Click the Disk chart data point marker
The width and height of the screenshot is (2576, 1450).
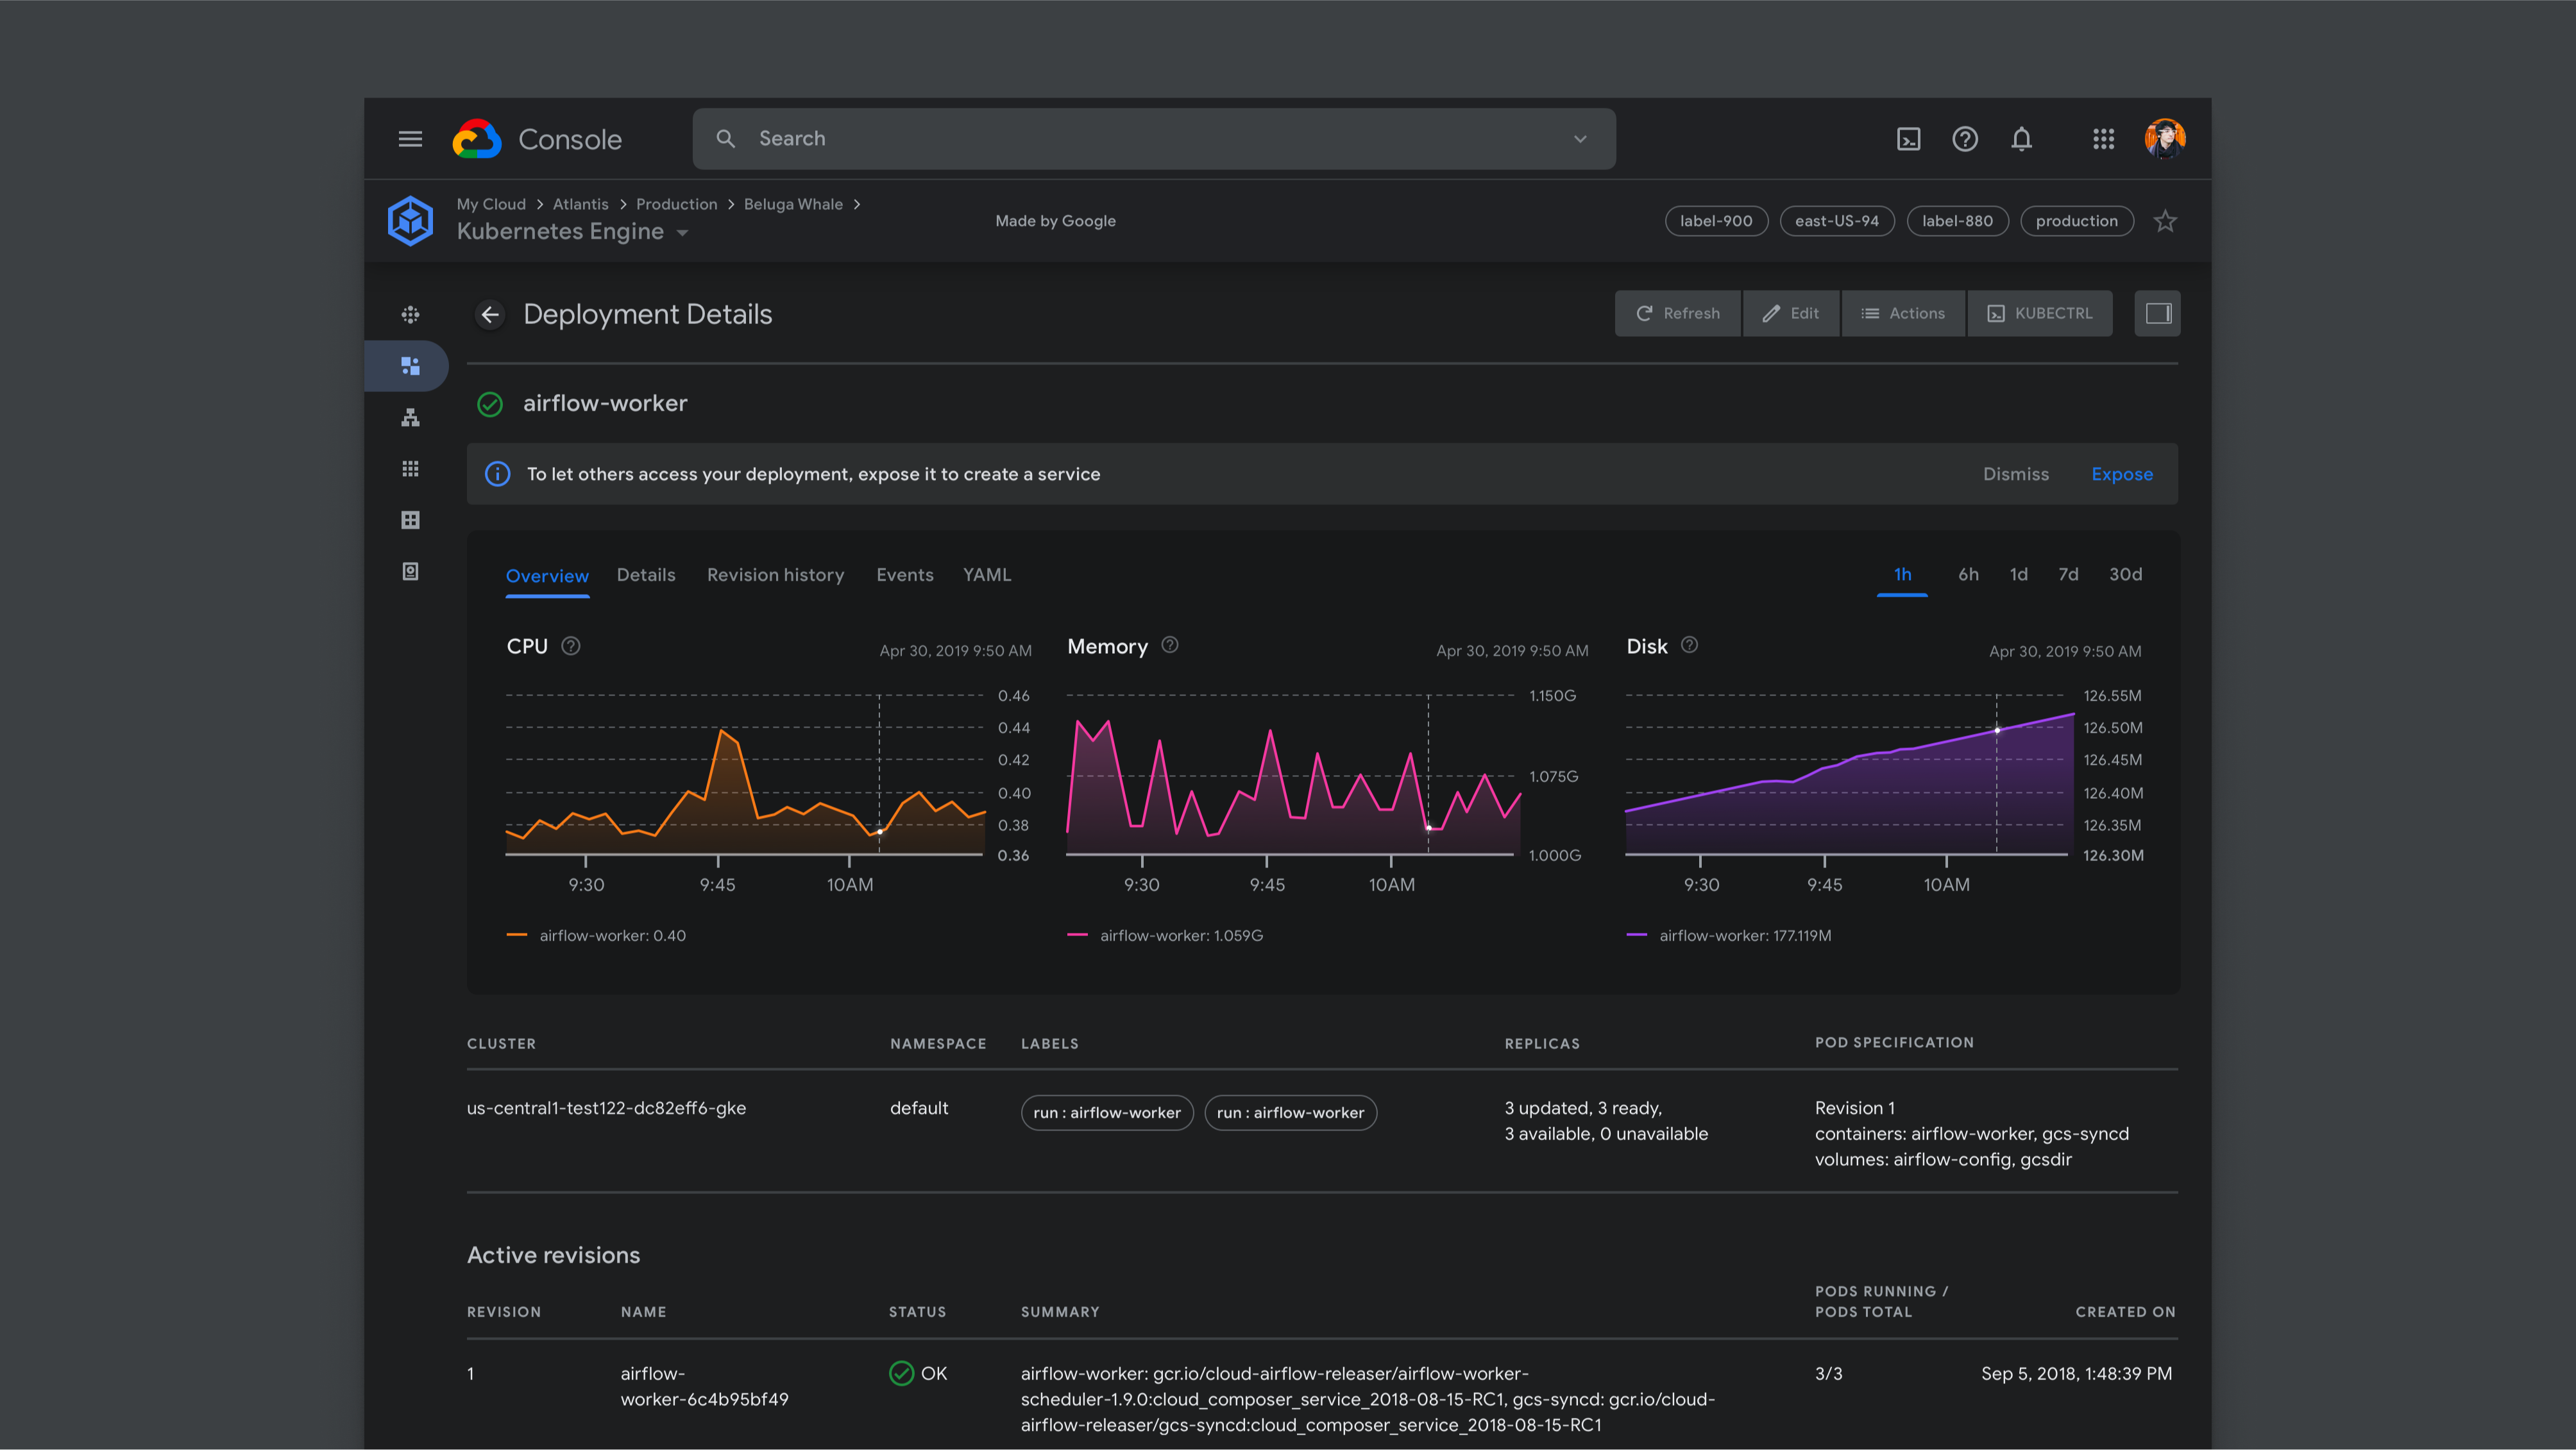click(x=1997, y=730)
